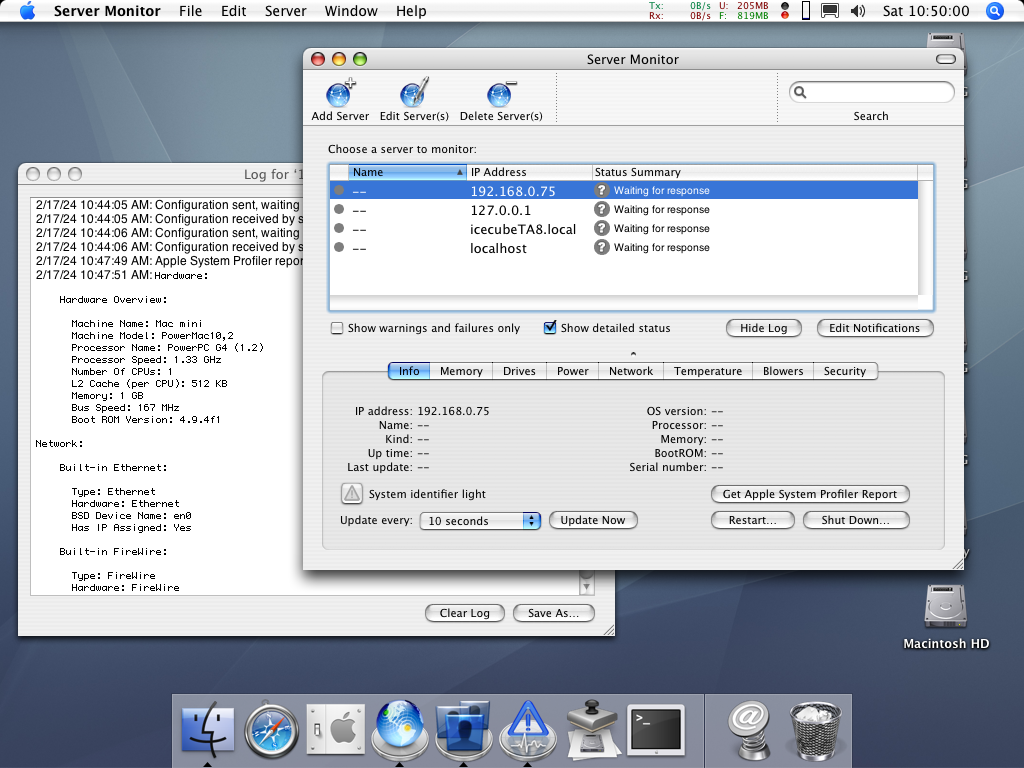Click the Add Server toolbar icon

(x=340, y=94)
